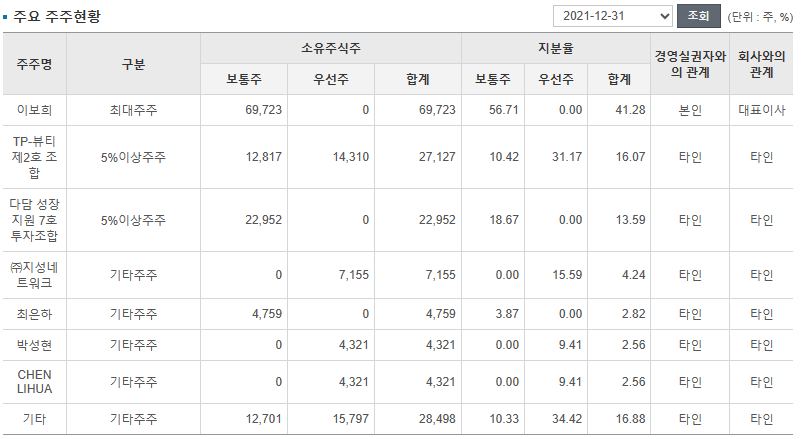Select shareholder name CHEN LIHUA
Screen dimensions: 801x439
(x=34, y=382)
